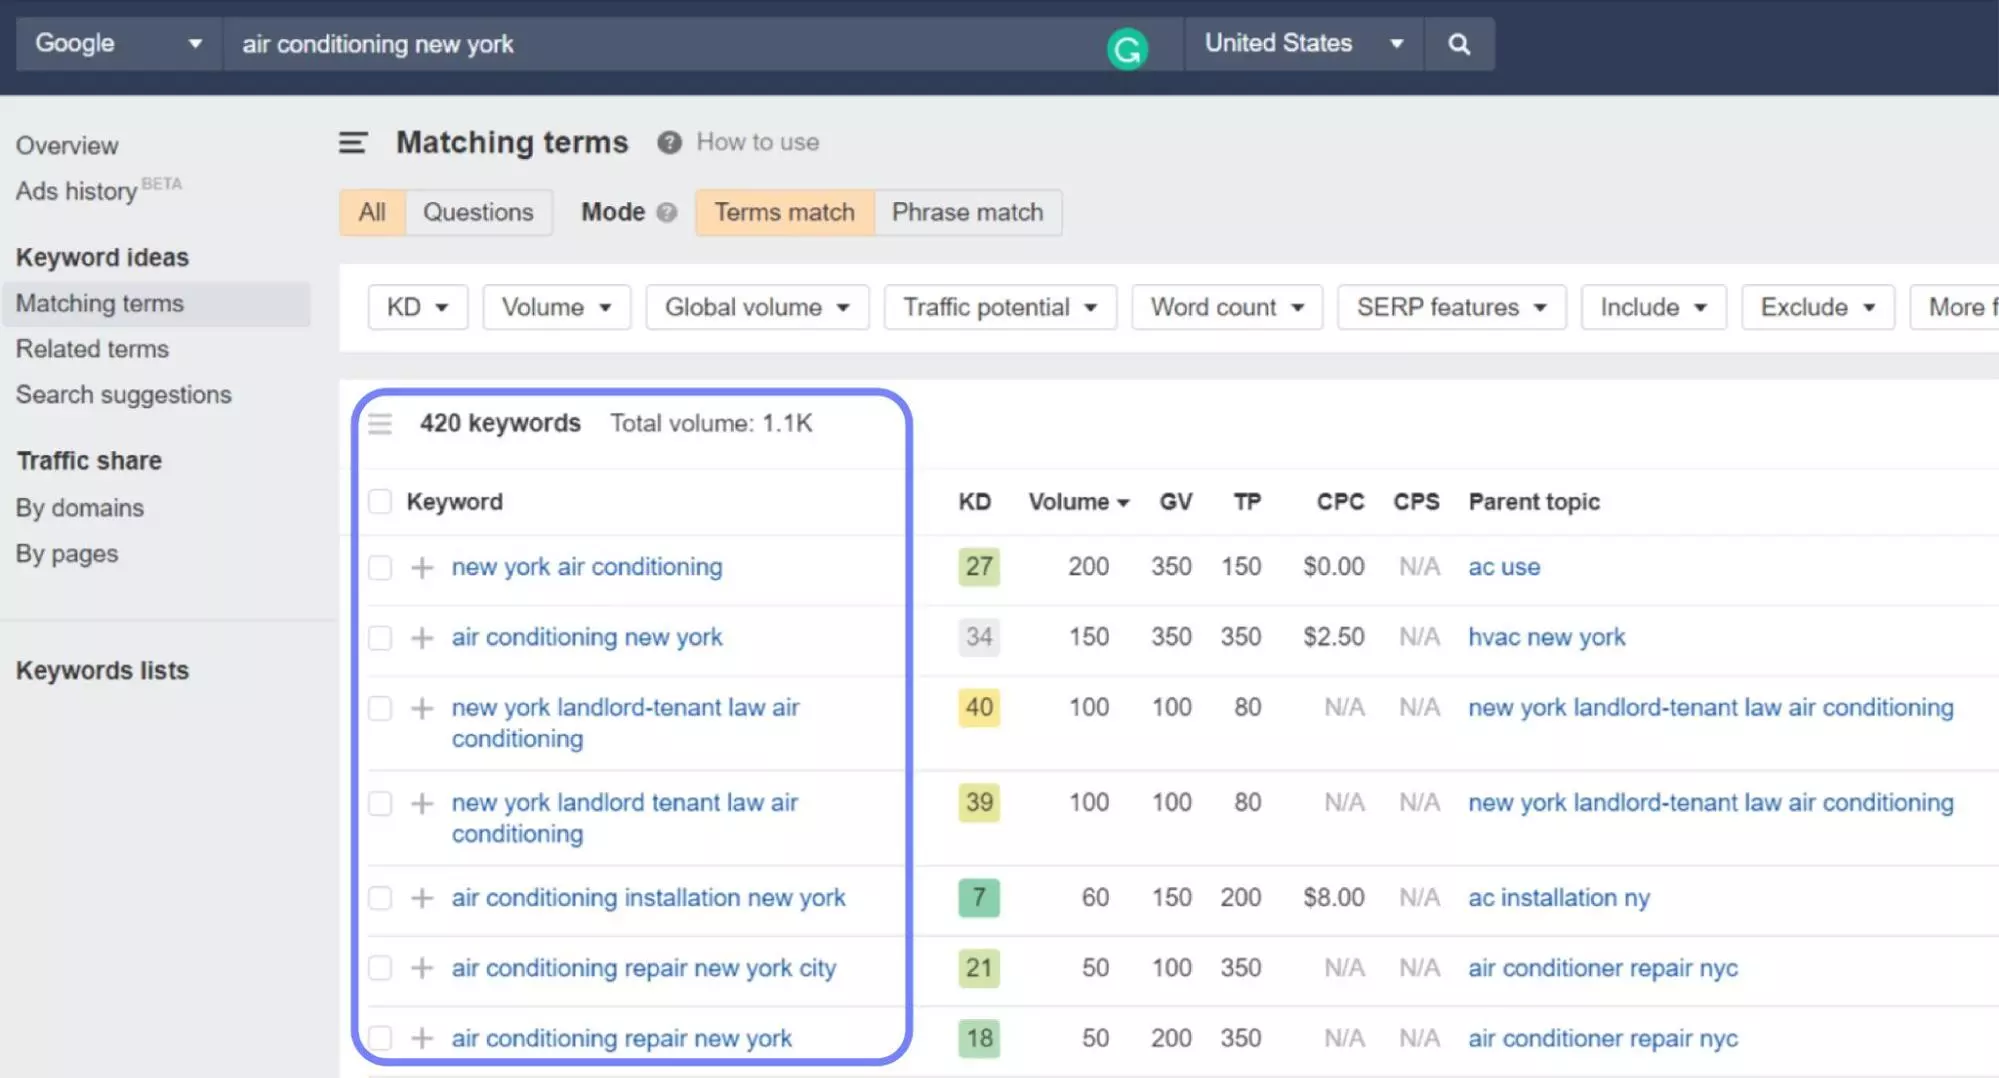
Task: Add 'air conditioning installation new york' plus icon
Action: coord(422,898)
